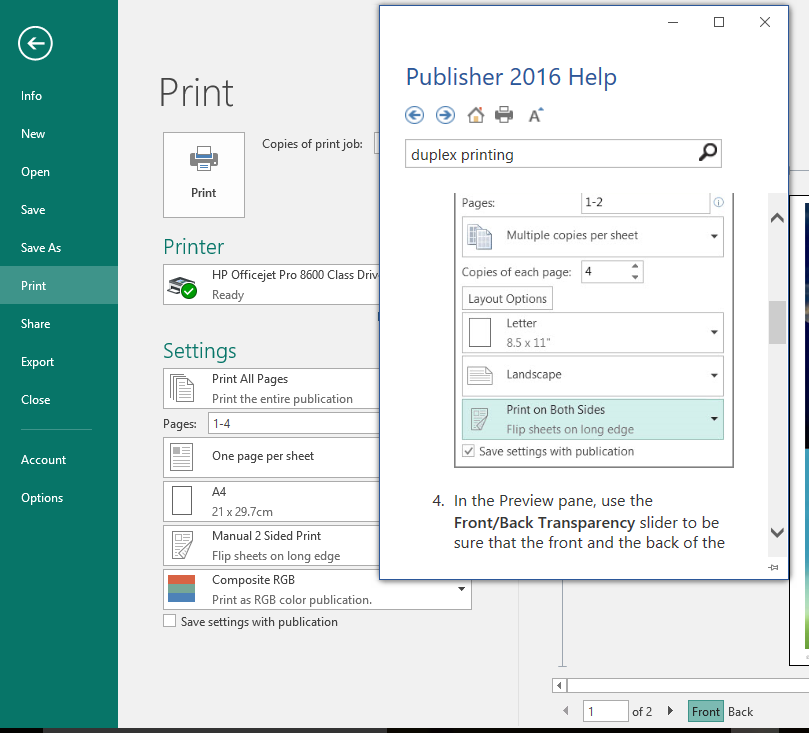Screen dimensions: 809x733
Task: Click the large Print button
Action: coord(204,175)
